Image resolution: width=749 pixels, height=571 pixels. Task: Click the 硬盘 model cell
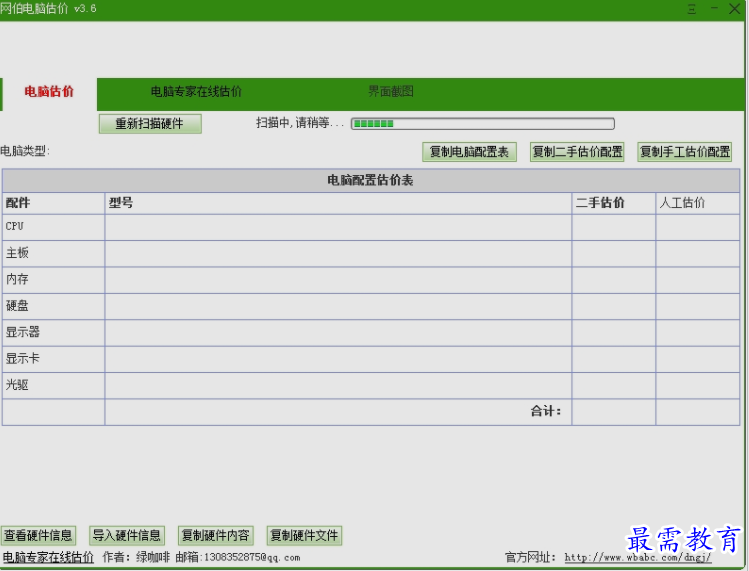(x=338, y=307)
